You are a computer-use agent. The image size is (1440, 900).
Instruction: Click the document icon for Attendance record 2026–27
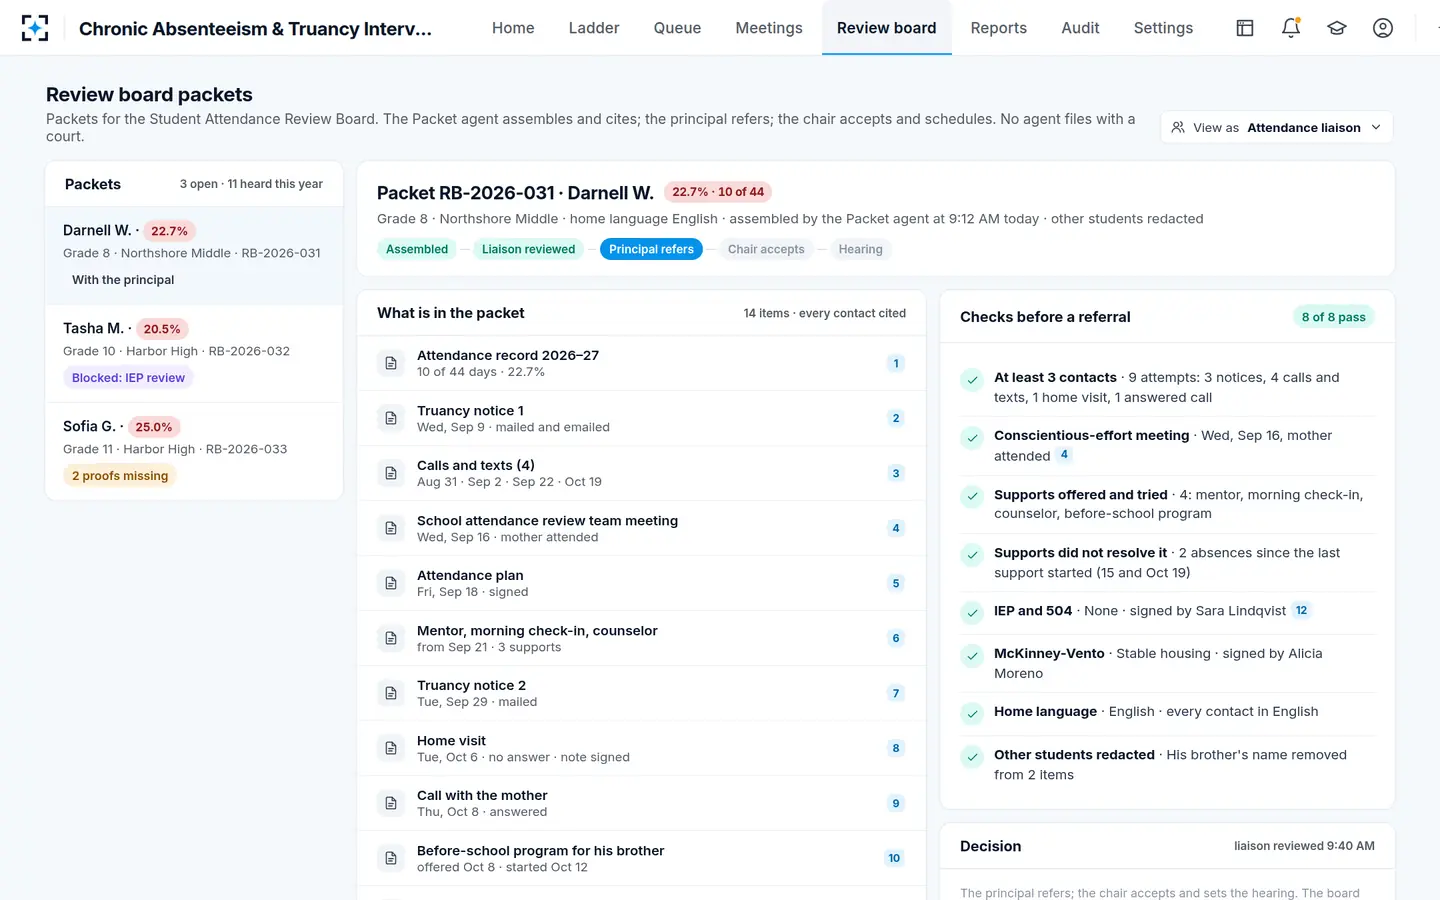click(391, 363)
